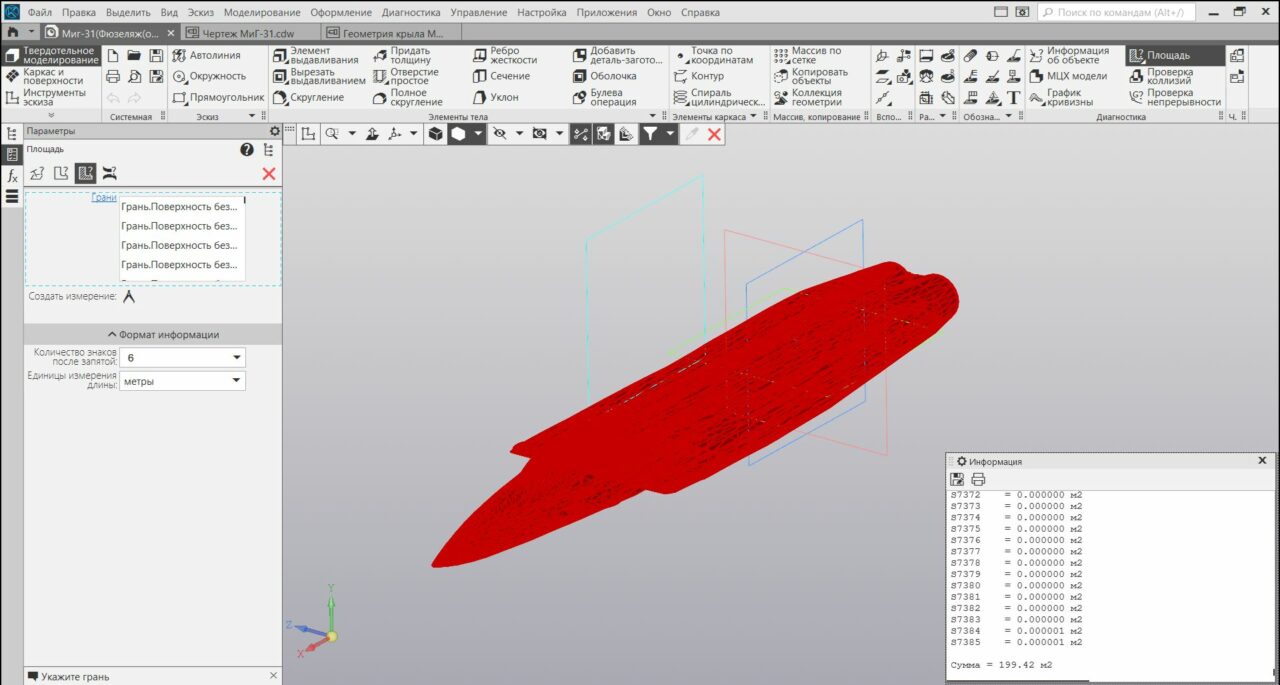Open the Моделирование menu
Viewport: 1280px width, 685px height.
[x=262, y=13]
